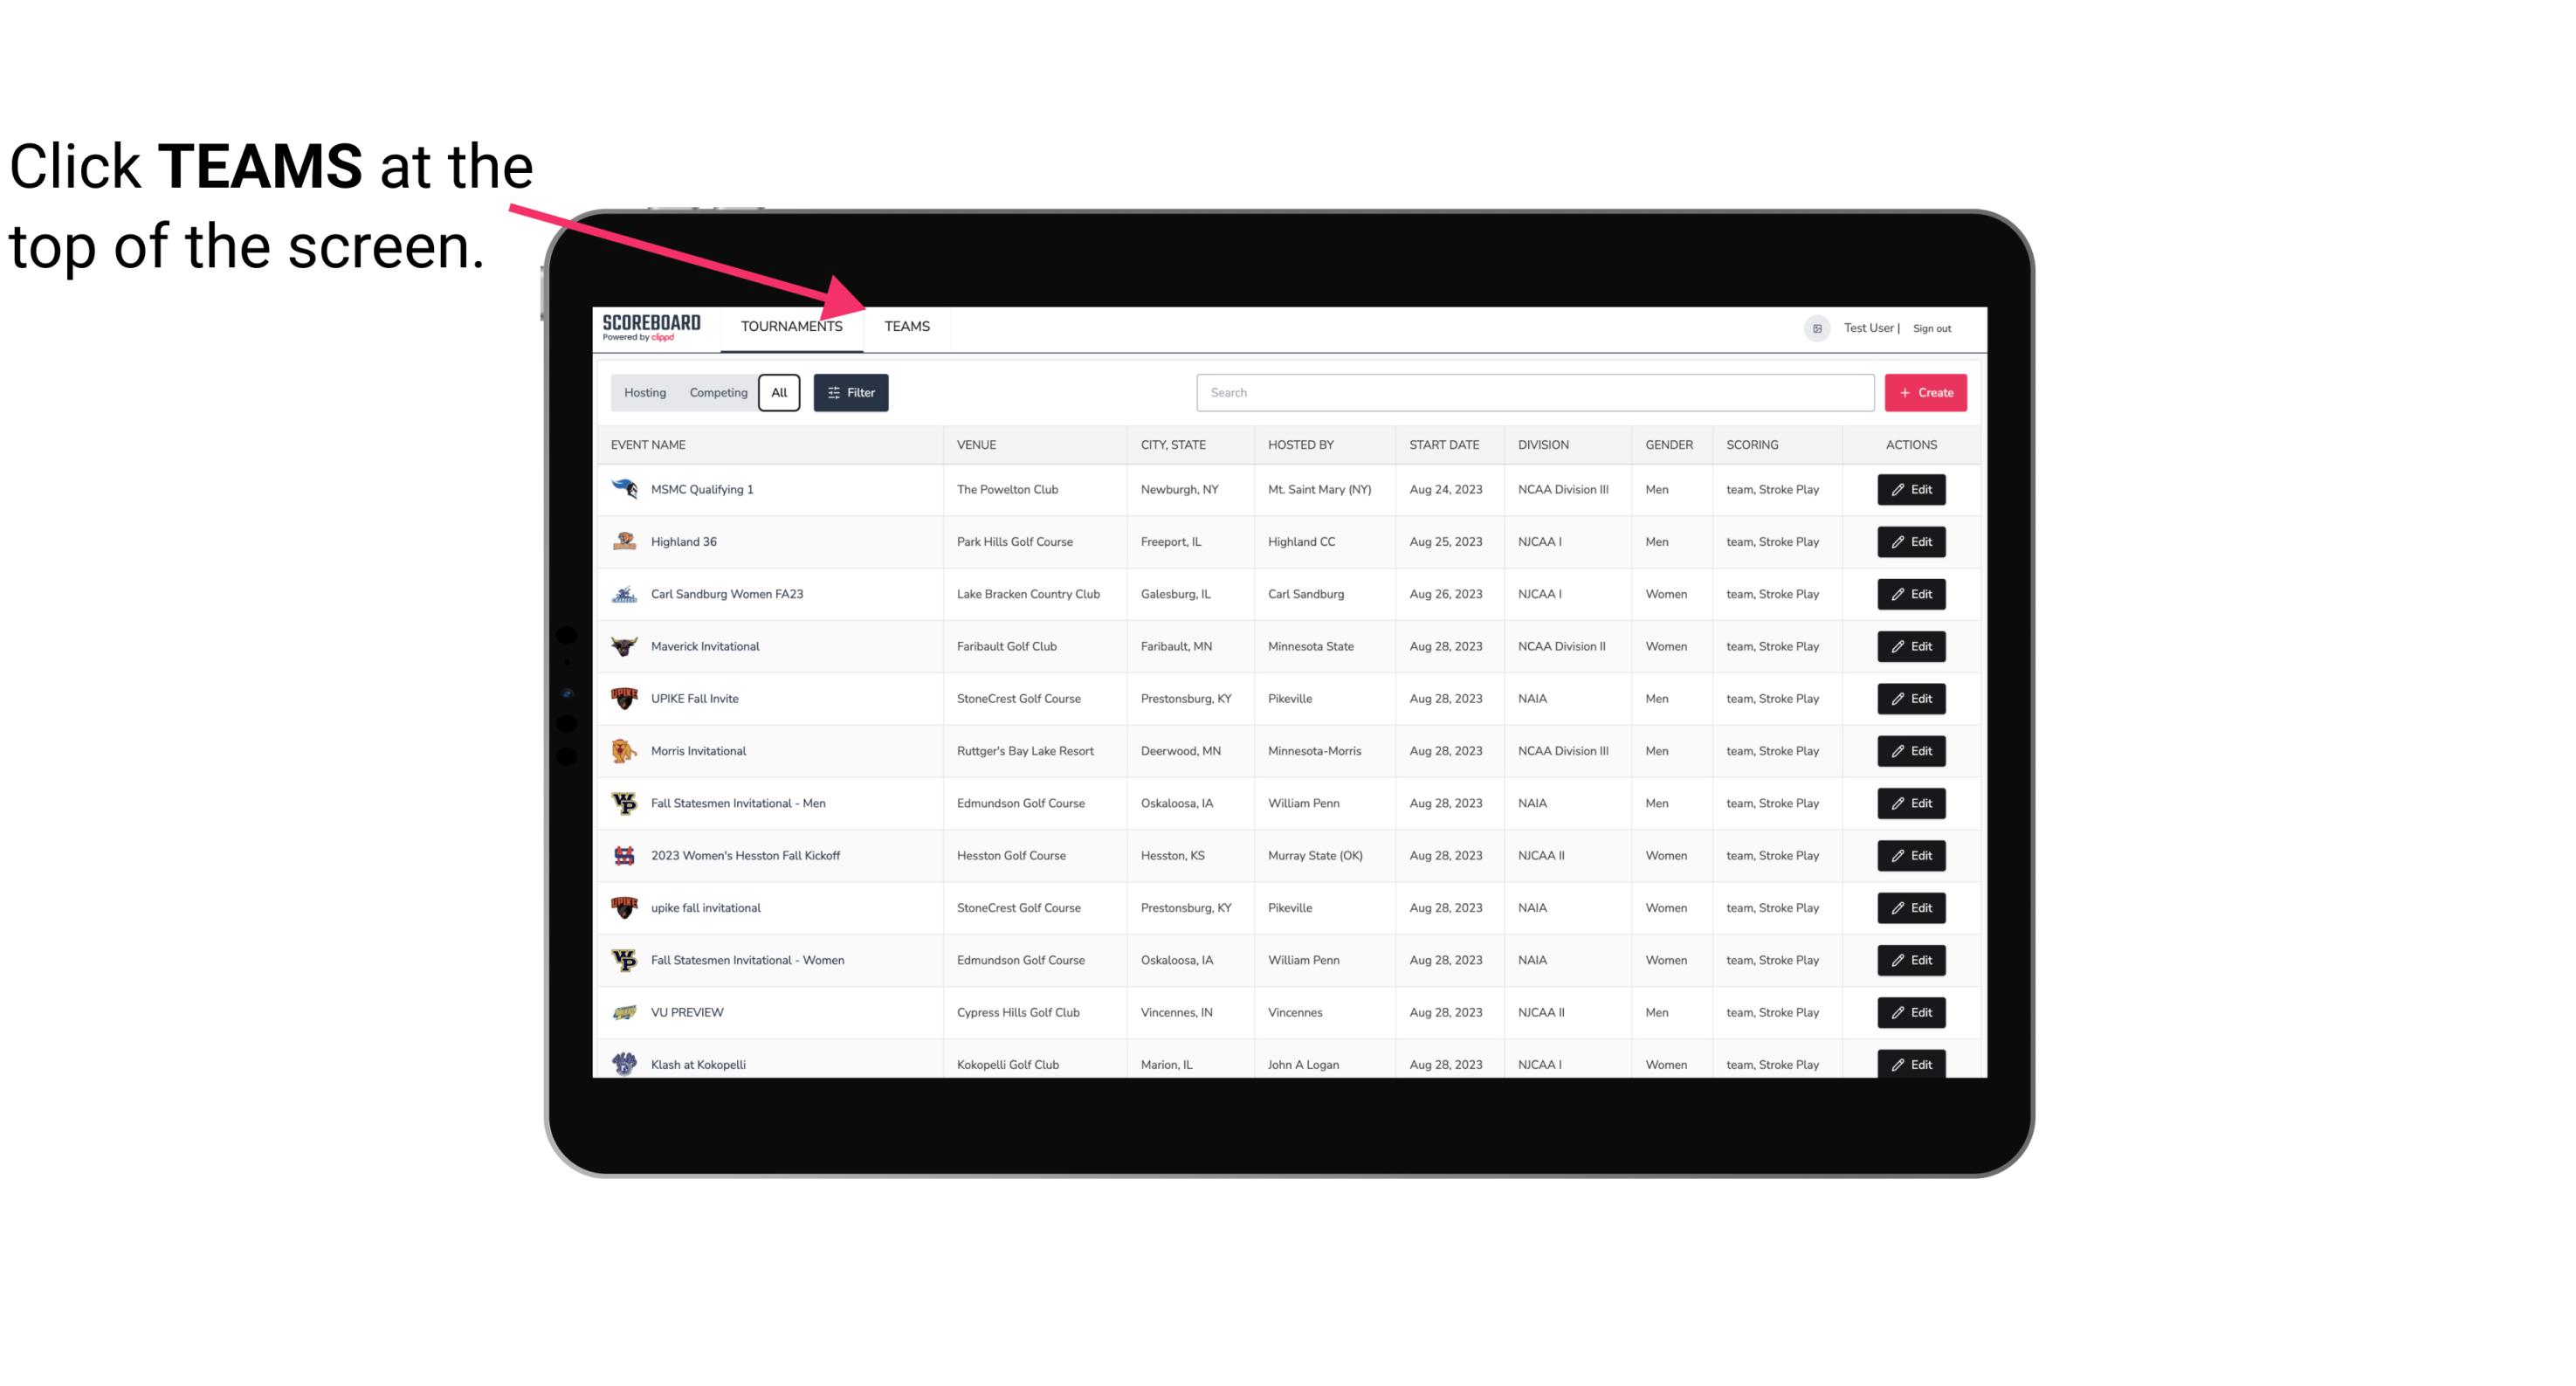Click the Edit icon for Klash at Kokopelli
Screen dimensions: 2576x1386
(x=1911, y=1064)
